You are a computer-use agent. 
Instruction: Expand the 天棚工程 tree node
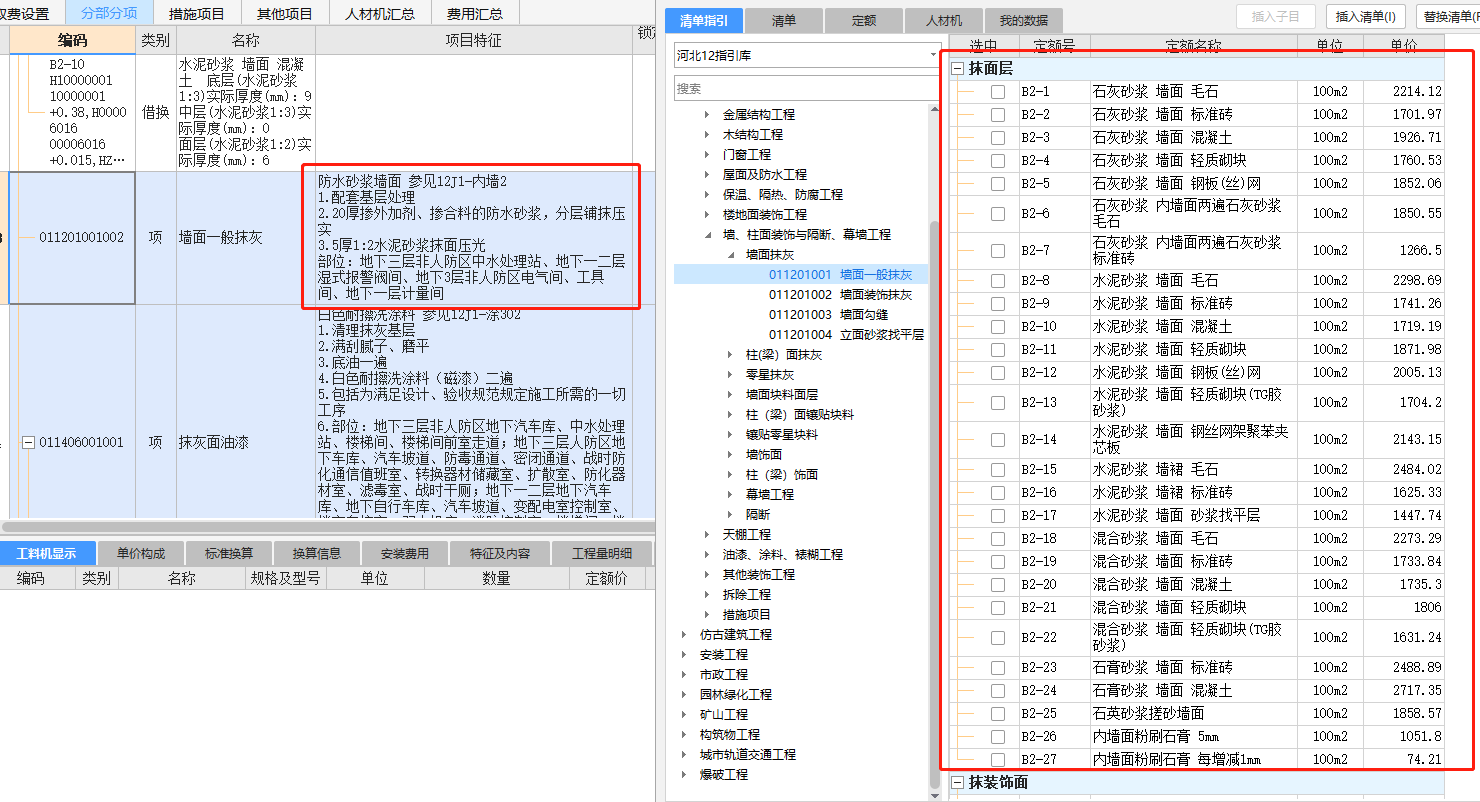708,535
